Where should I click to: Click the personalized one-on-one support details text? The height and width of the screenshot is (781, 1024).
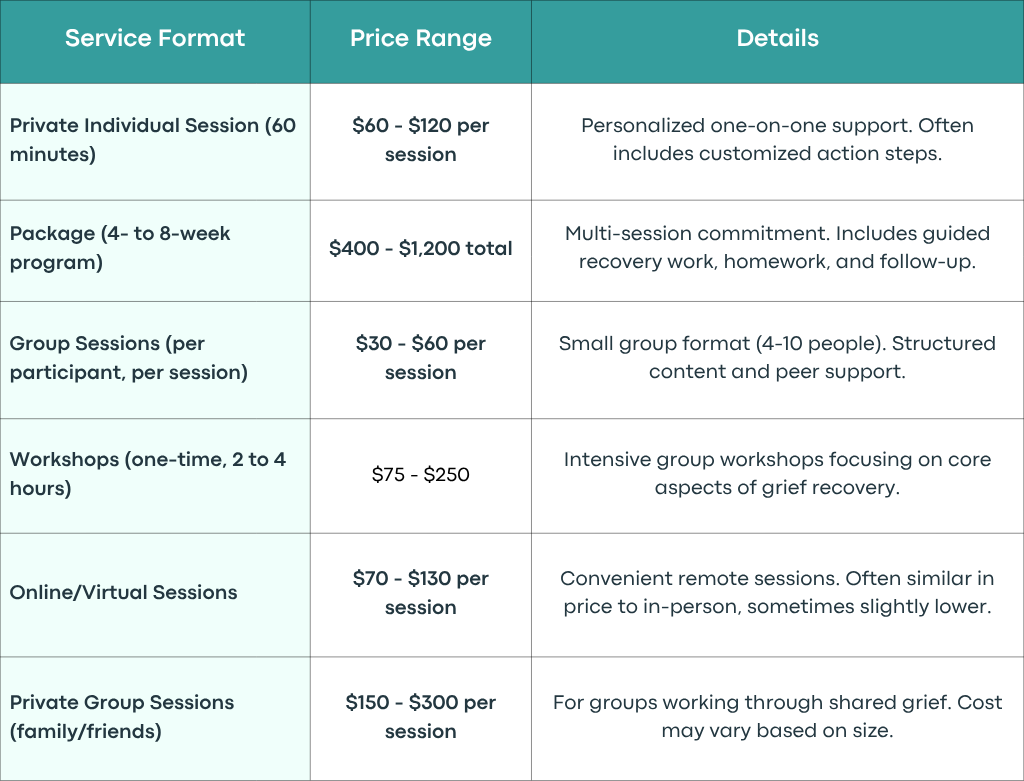pyautogui.click(x=777, y=139)
